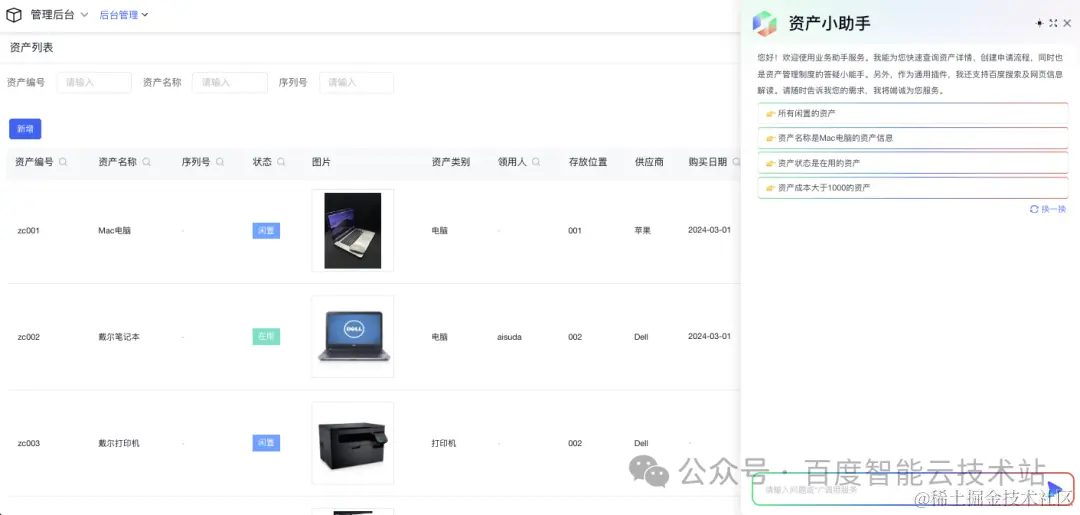The image size is (1080, 515).
Task: Click the 图片 column header
Action: point(321,162)
